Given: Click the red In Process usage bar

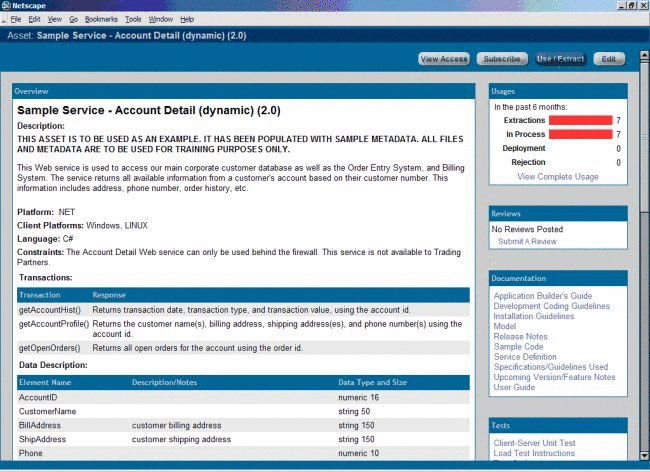Looking at the screenshot, I should (580, 134).
